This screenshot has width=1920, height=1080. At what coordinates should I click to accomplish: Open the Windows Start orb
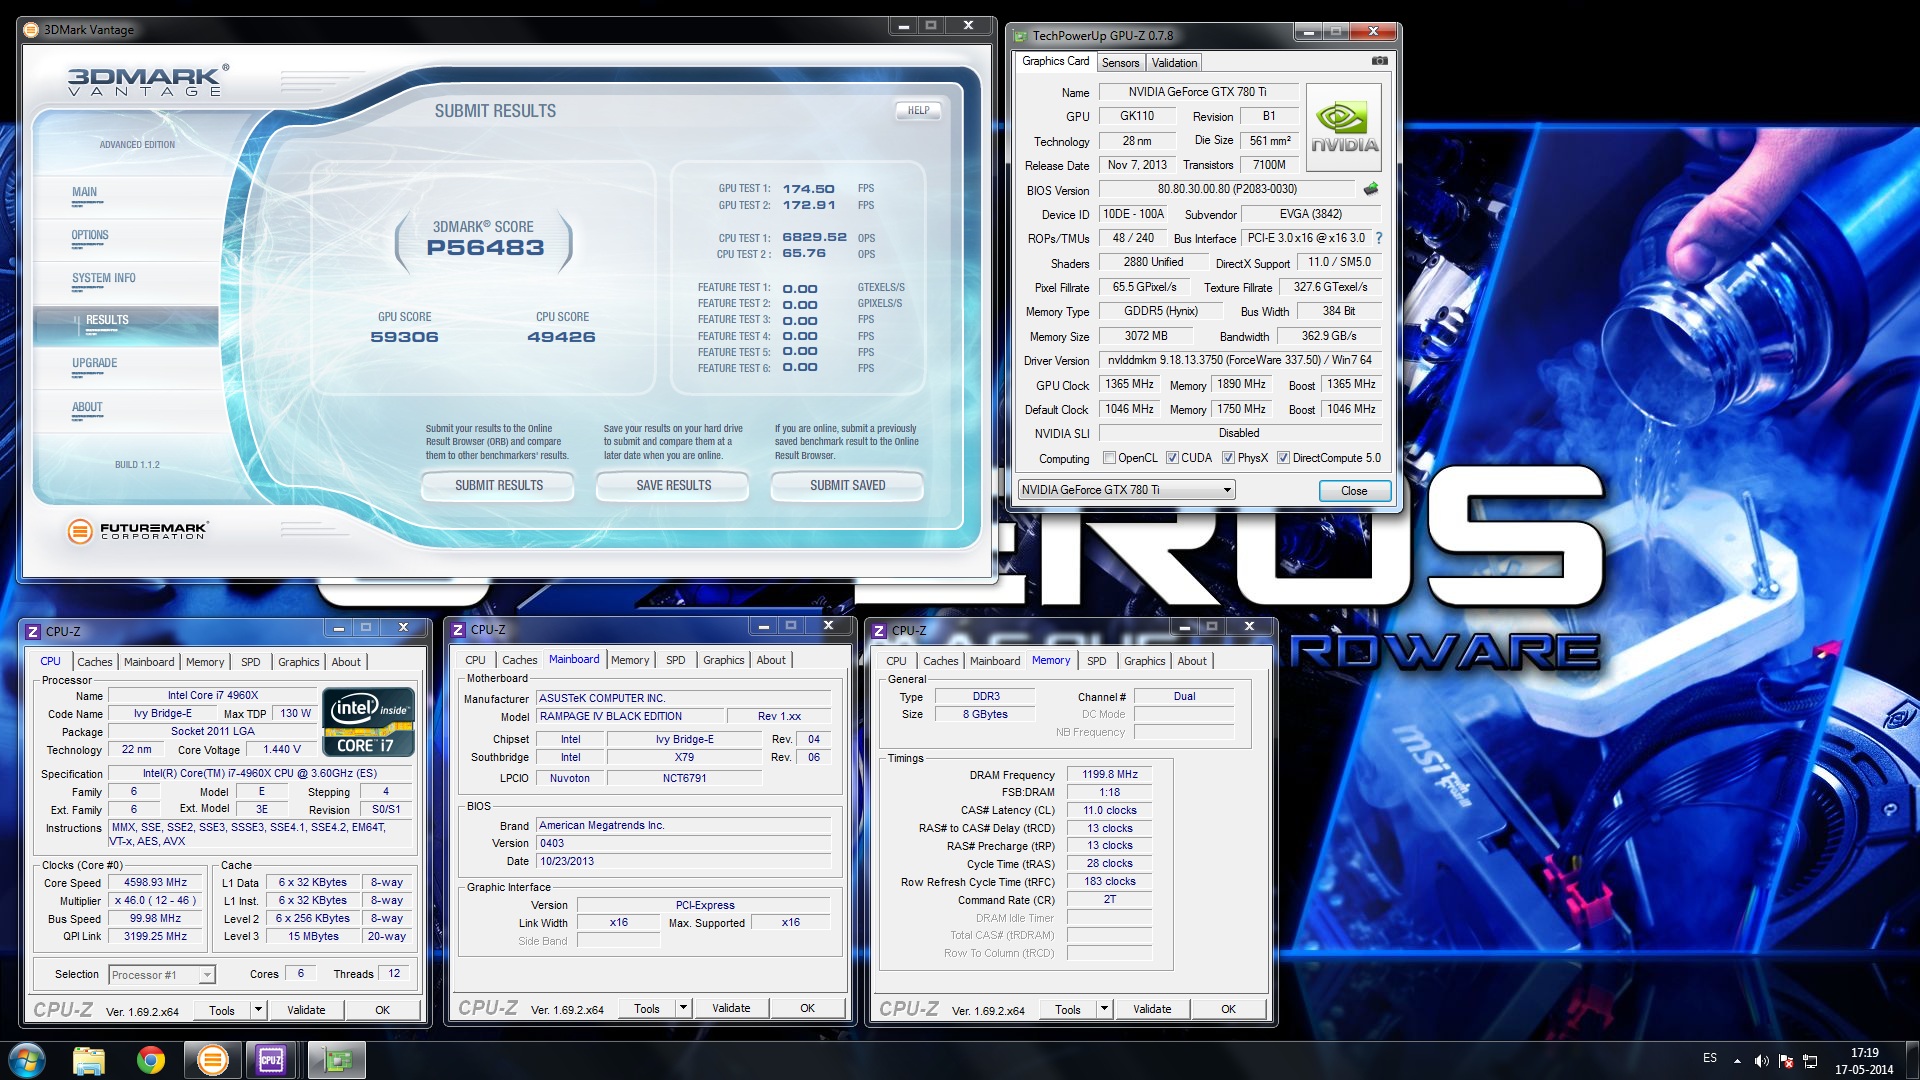[x=27, y=1060]
